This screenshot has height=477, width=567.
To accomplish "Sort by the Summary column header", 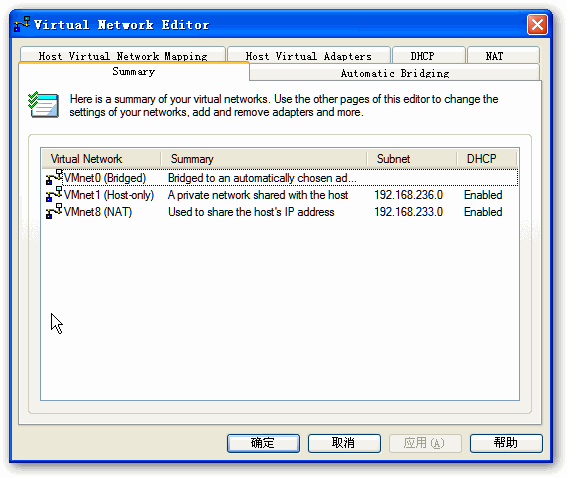I will click(x=264, y=158).
